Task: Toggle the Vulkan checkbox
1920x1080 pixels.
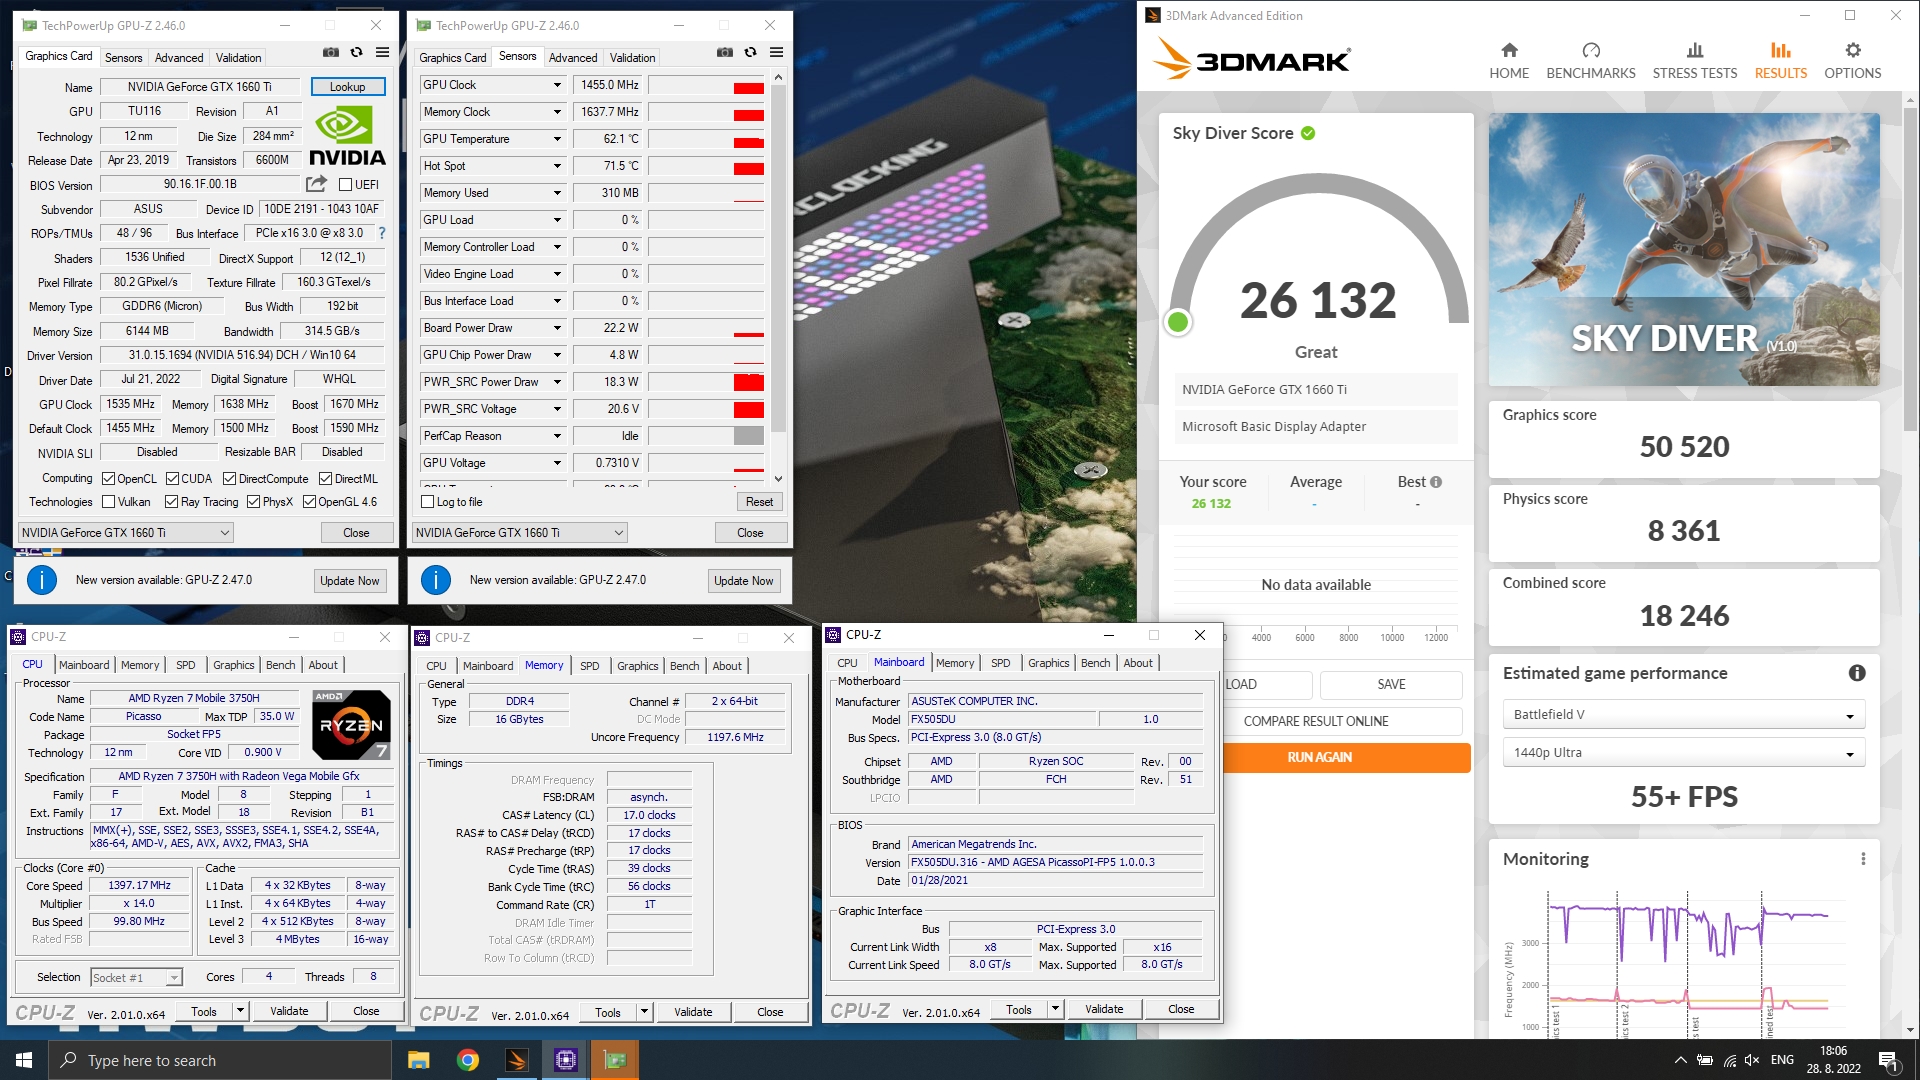Action: pos(108,502)
